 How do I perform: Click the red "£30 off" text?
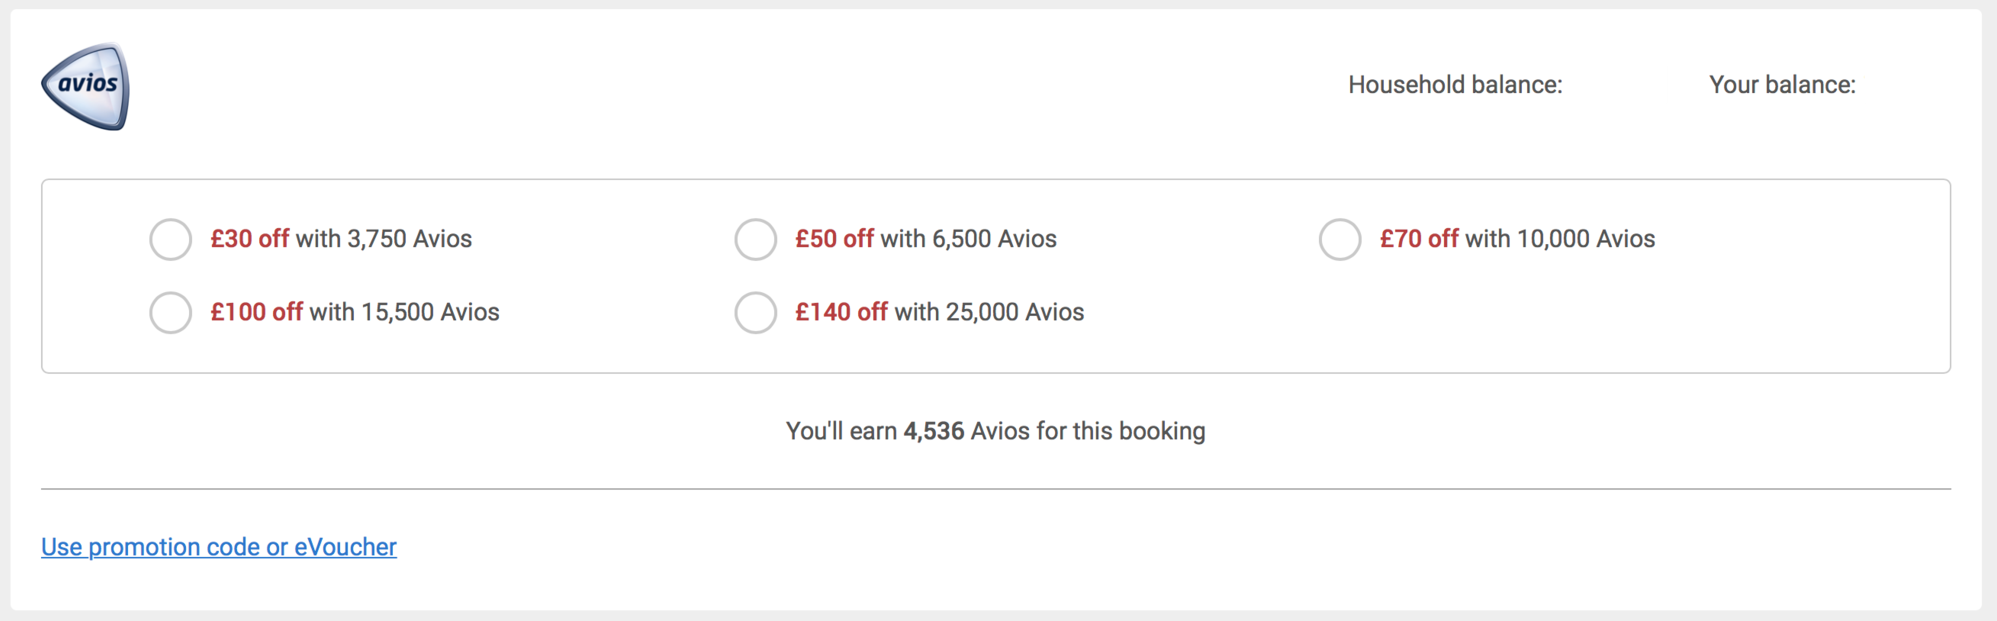pos(249,239)
